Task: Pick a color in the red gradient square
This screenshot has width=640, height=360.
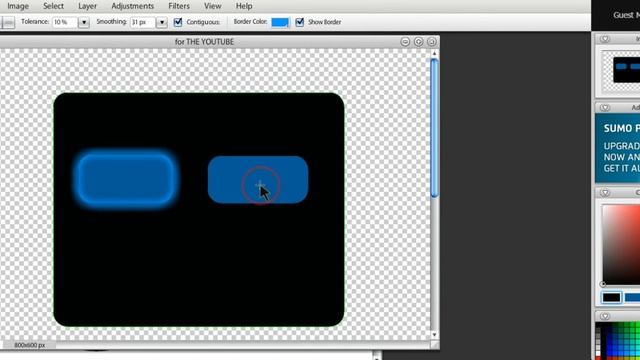Action: (621, 244)
